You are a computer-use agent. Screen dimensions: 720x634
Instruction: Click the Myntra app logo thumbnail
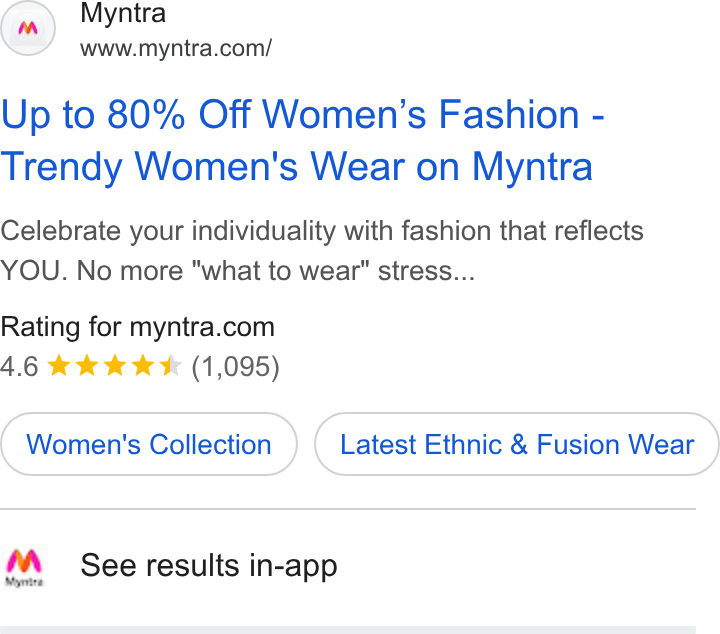click(24, 567)
